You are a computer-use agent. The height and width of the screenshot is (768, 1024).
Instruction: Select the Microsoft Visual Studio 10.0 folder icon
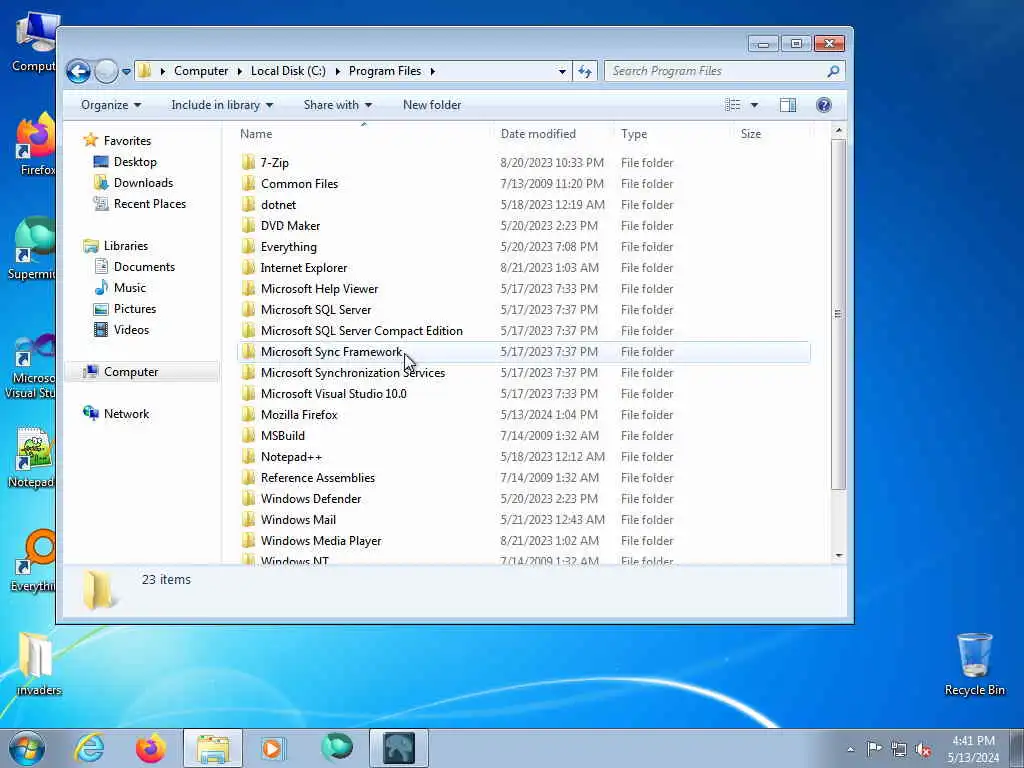pos(248,394)
